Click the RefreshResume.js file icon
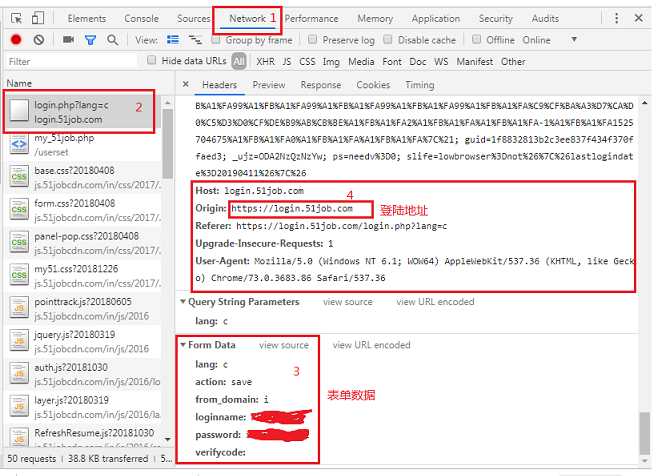659x476 pixels. pyautogui.click(x=19, y=437)
